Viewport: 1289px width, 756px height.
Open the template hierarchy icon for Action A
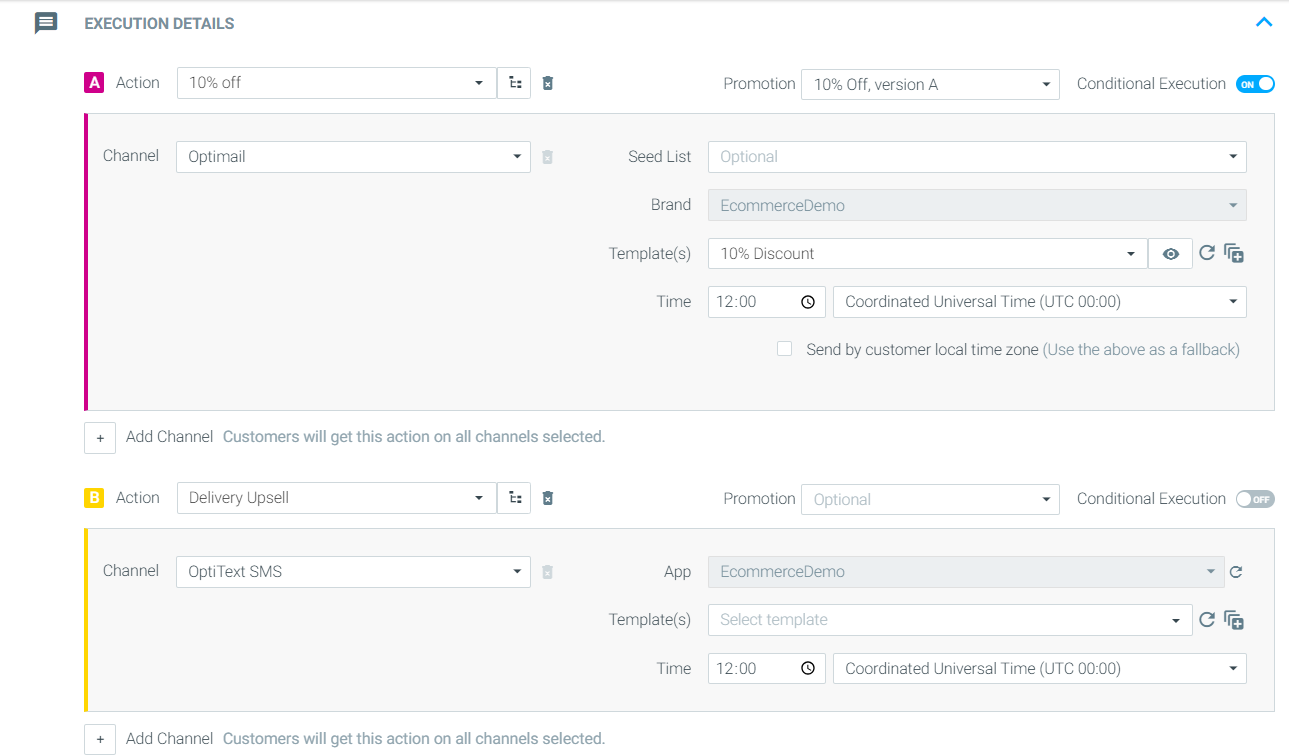point(513,83)
